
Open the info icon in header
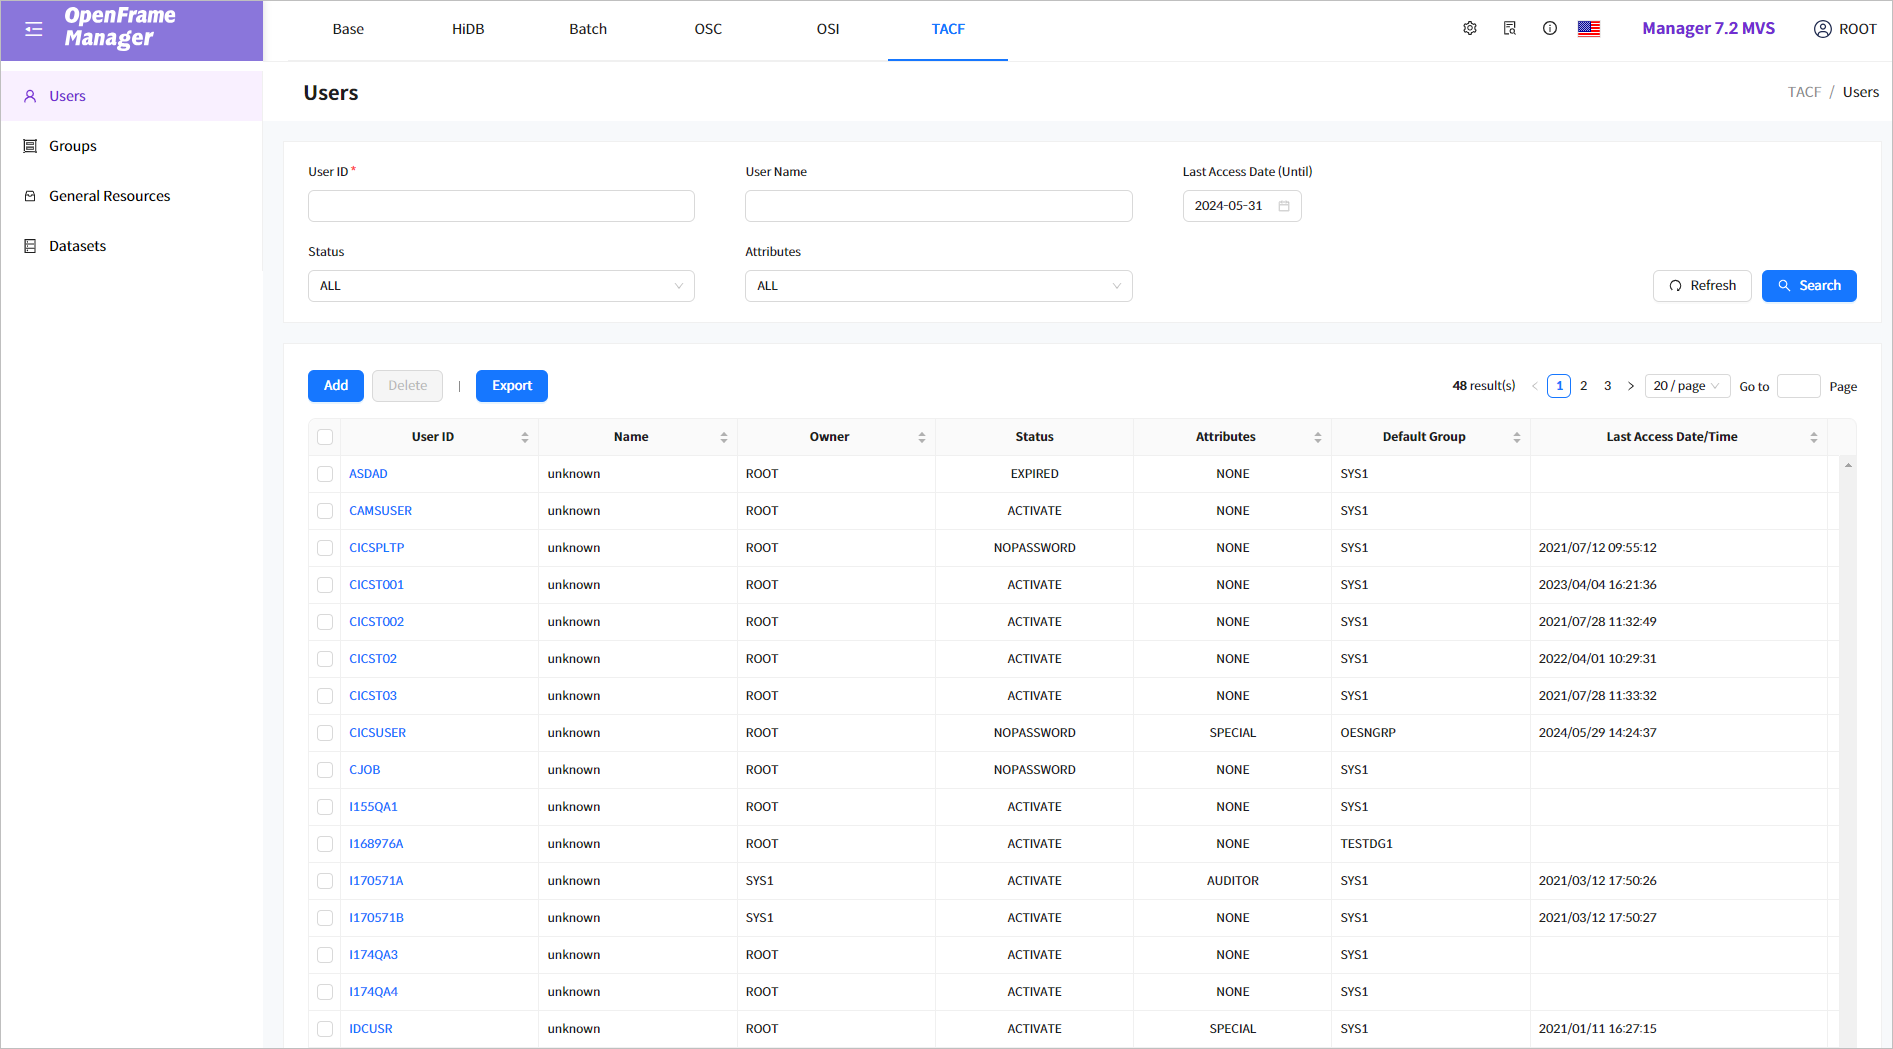click(x=1550, y=29)
